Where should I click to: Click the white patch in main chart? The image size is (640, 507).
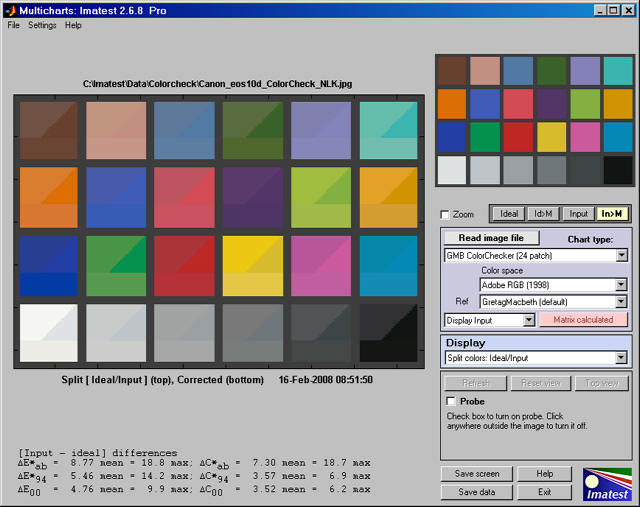click(x=49, y=333)
